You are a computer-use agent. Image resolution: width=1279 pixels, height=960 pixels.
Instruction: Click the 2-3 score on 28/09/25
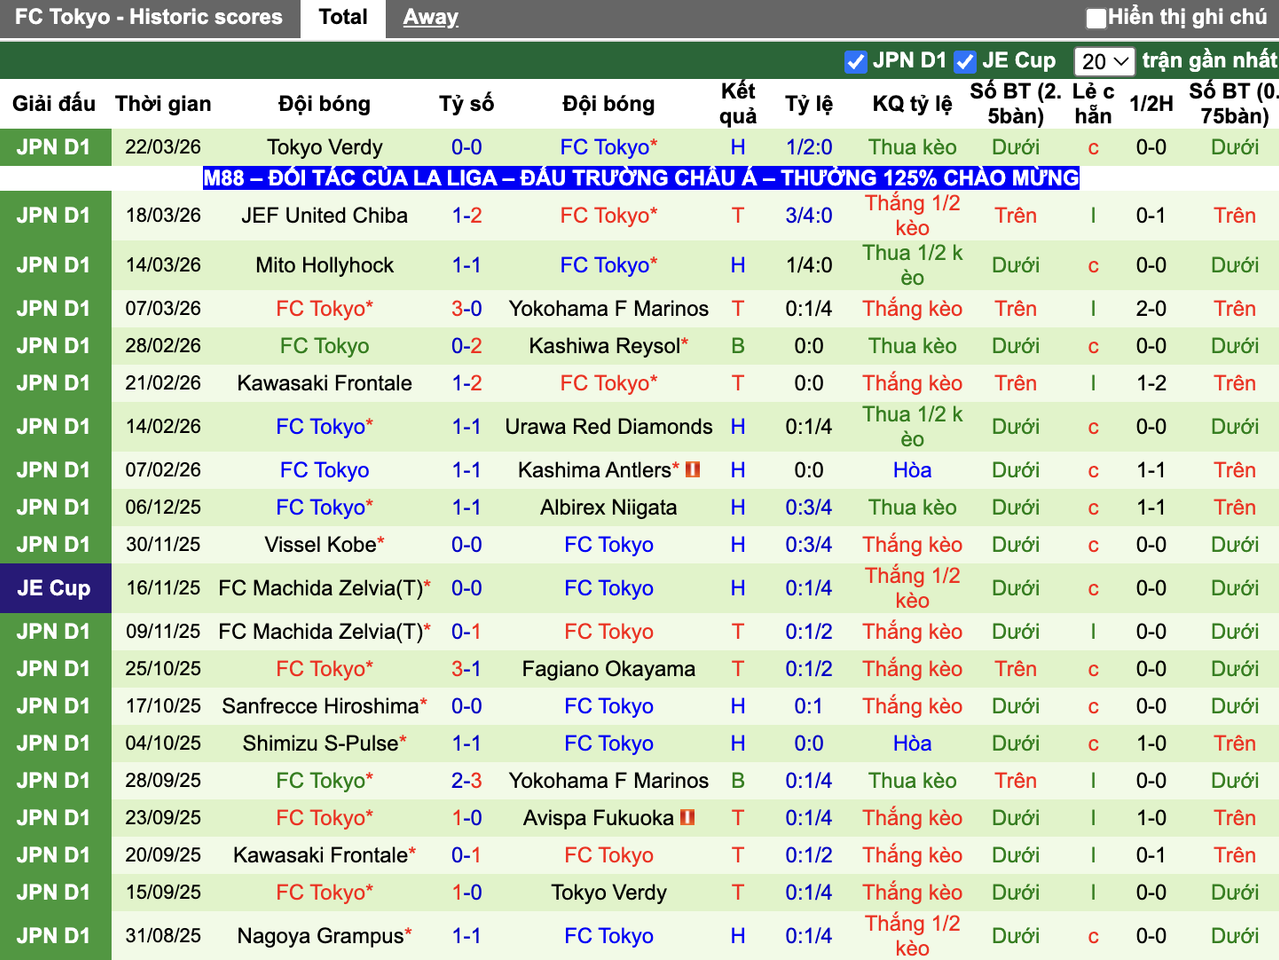(467, 780)
